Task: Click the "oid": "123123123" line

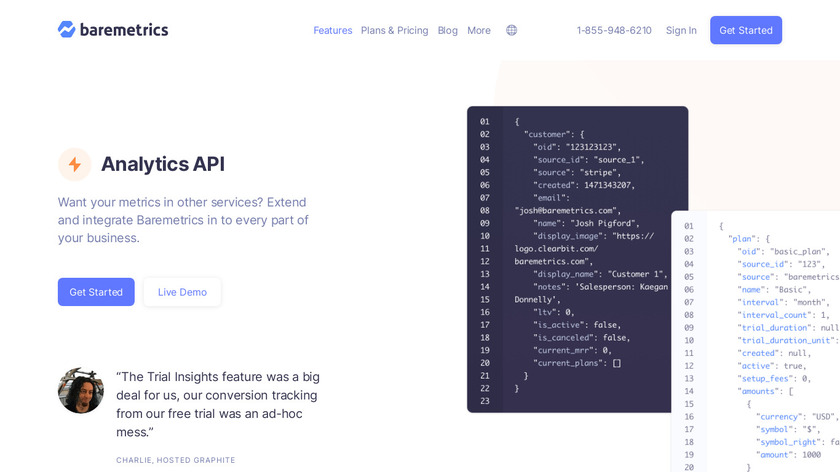Action: [x=577, y=147]
